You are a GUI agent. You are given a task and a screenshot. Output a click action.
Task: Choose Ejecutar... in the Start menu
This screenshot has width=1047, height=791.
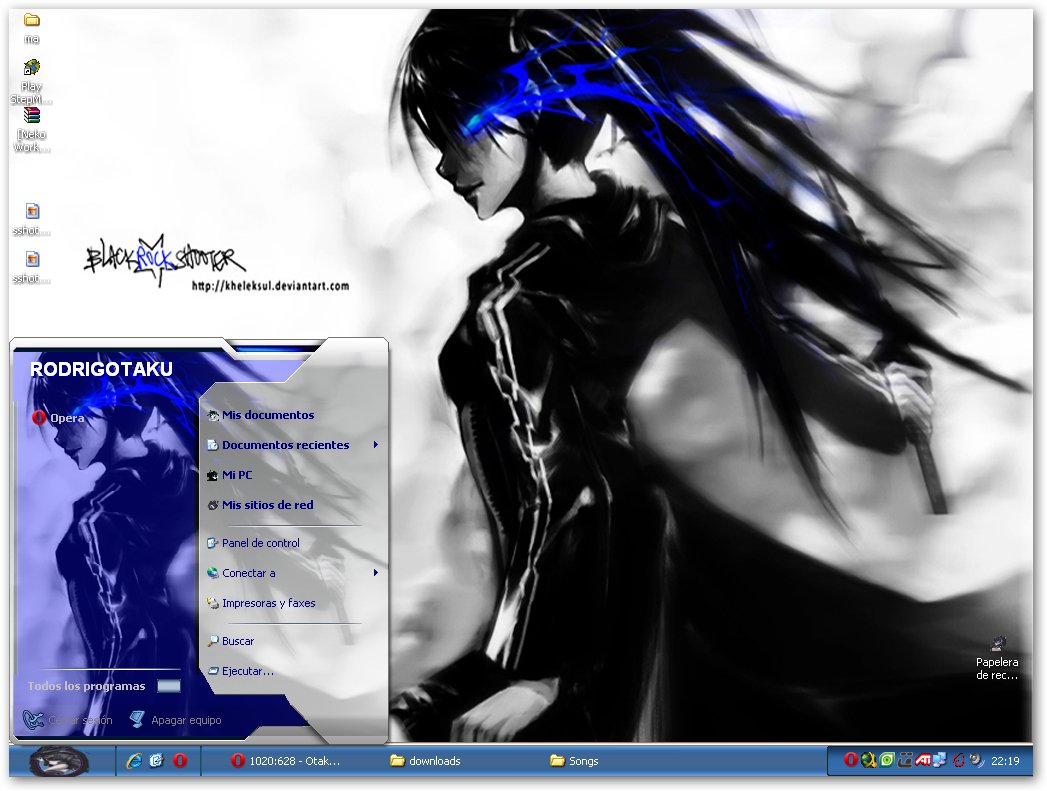pos(240,671)
